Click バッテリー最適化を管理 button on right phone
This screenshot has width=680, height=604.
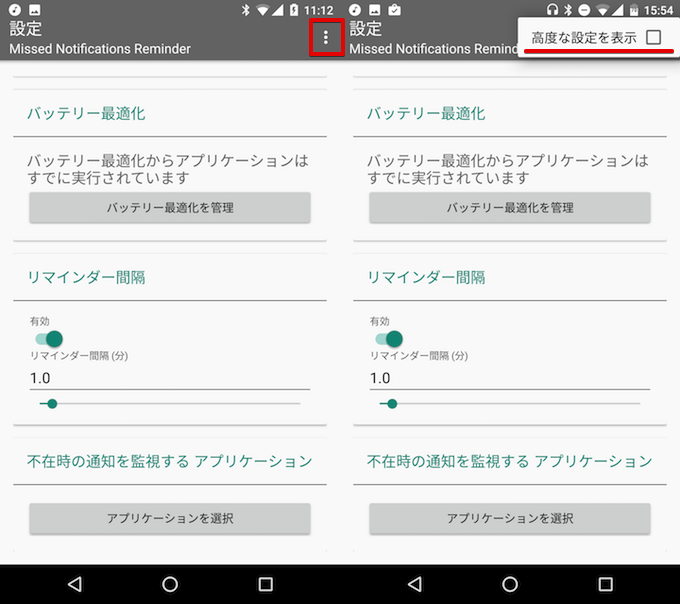pos(510,208)
